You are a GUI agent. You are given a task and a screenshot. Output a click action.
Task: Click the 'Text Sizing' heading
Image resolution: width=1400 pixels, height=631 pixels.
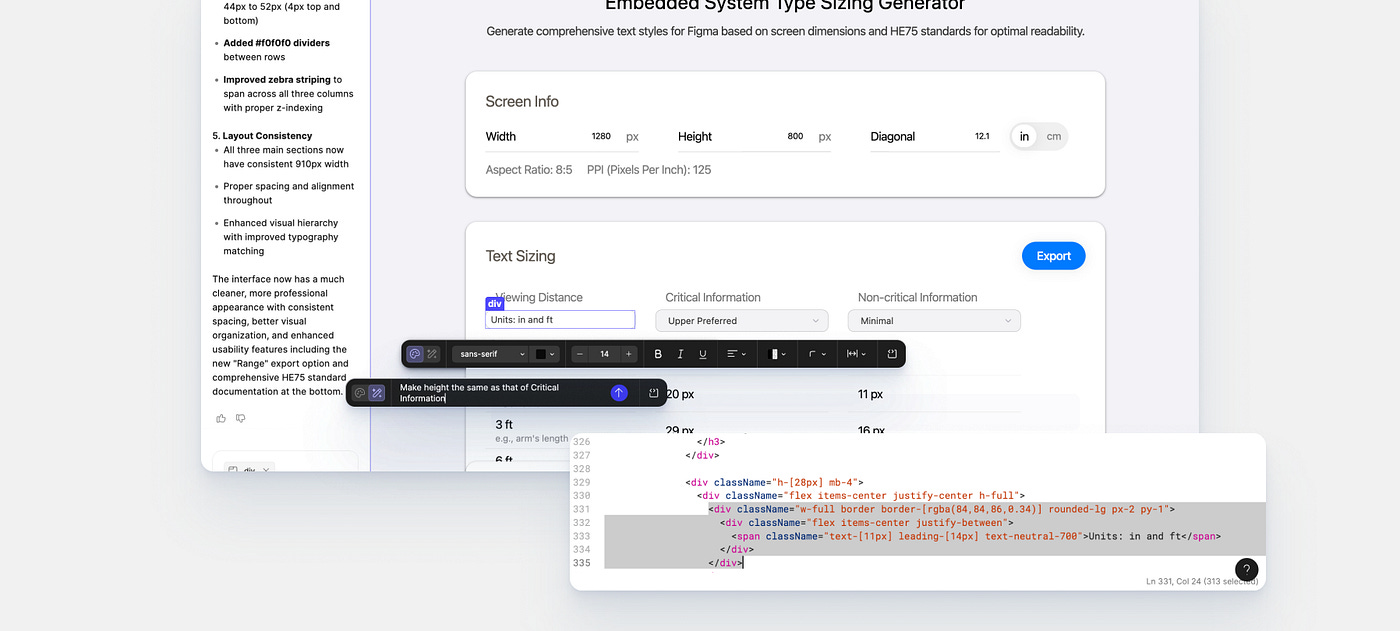tap(520, 256)
